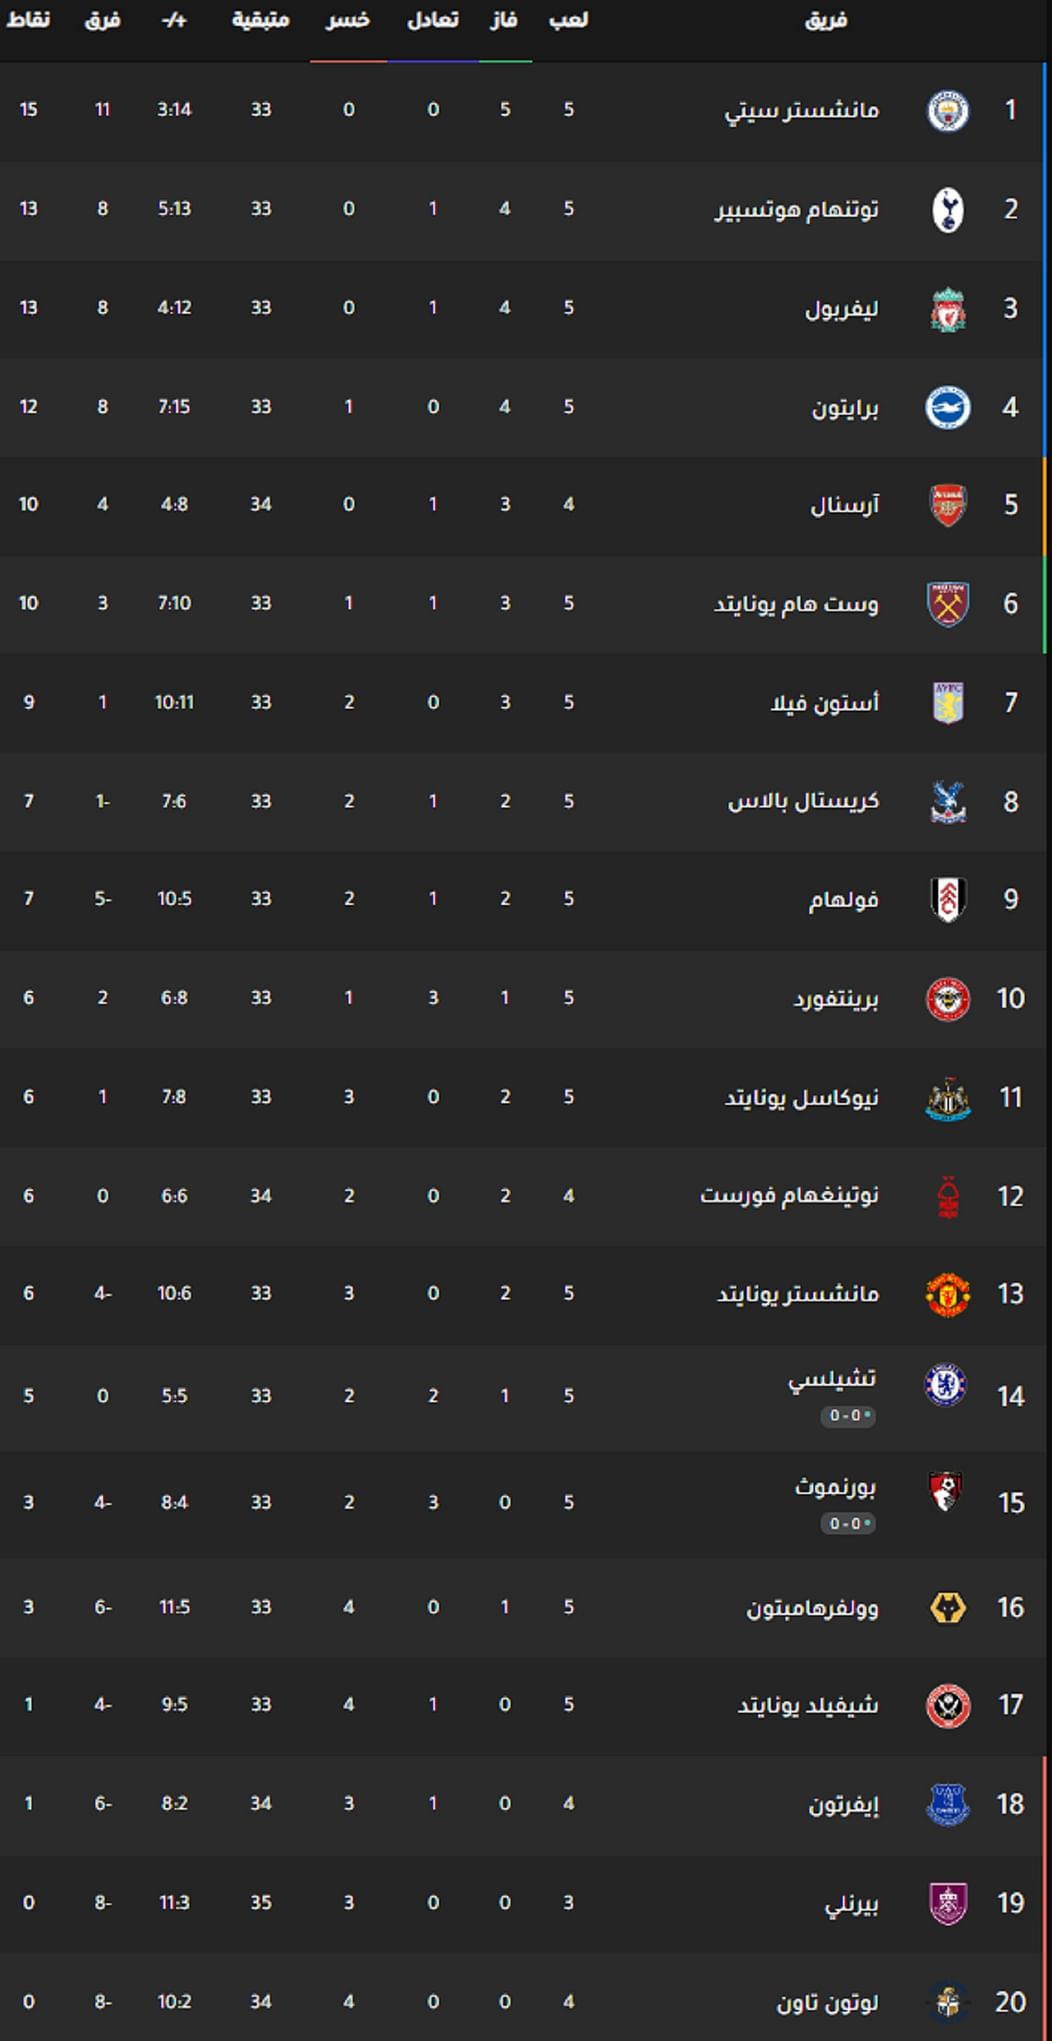The image size is (1052, 2041).
Task: Click the Manchester City club crest
Action: pos(947,110)
